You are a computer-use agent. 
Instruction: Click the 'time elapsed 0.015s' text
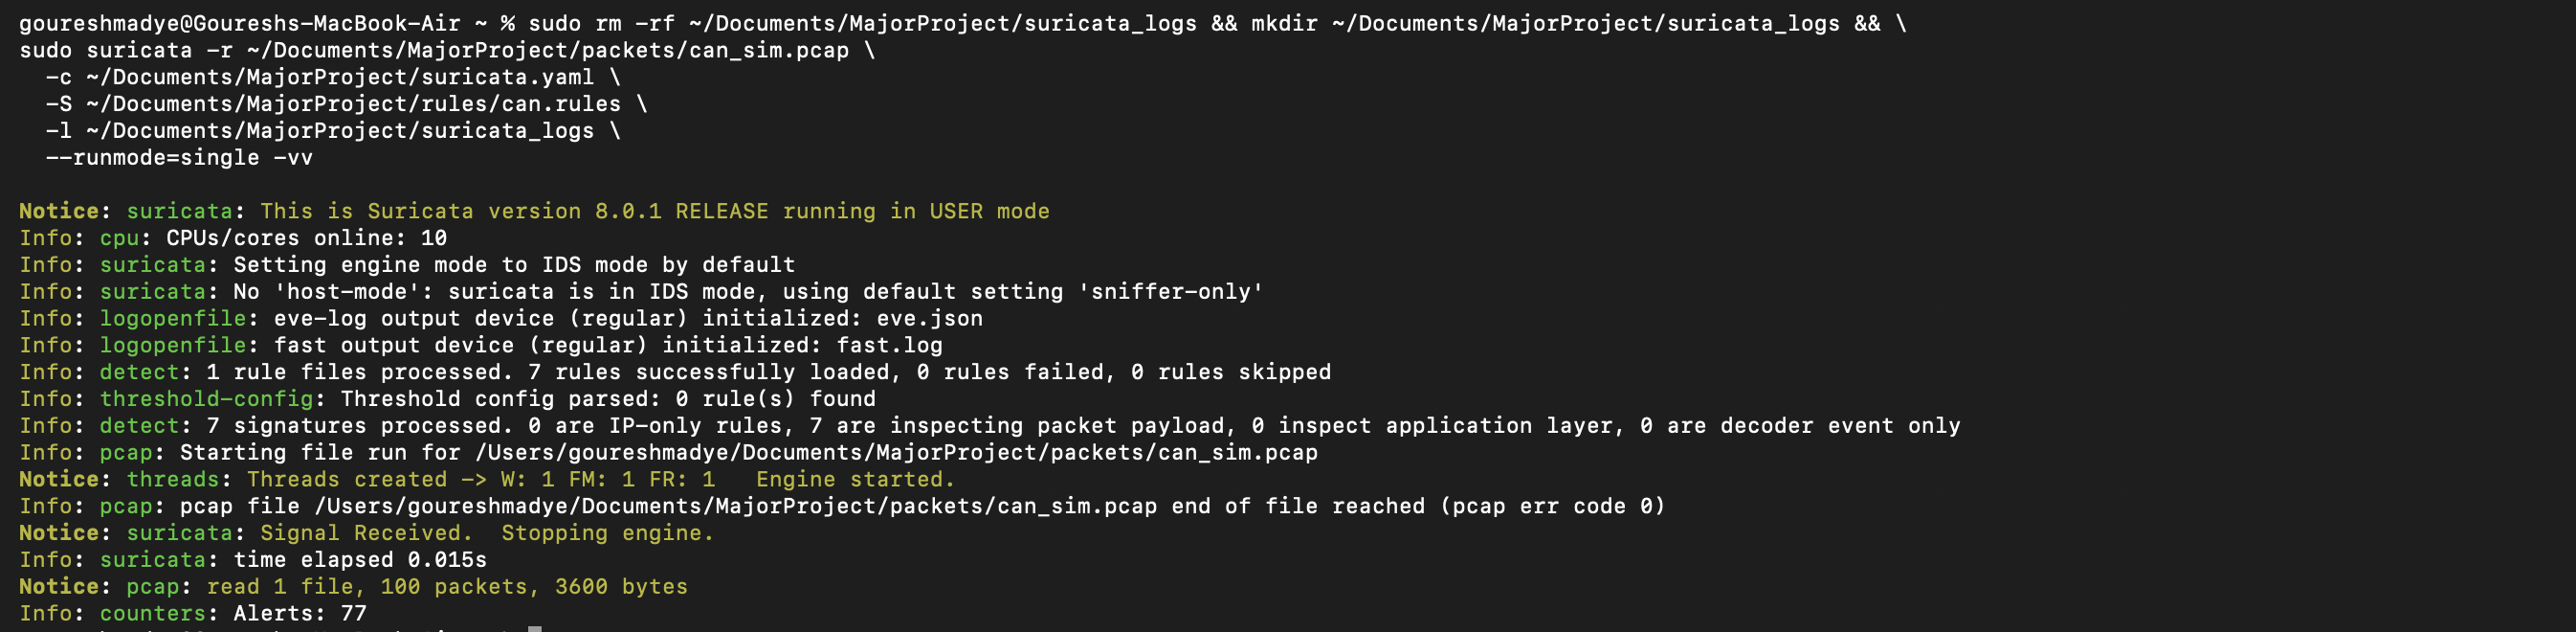[x=360, y=560]
